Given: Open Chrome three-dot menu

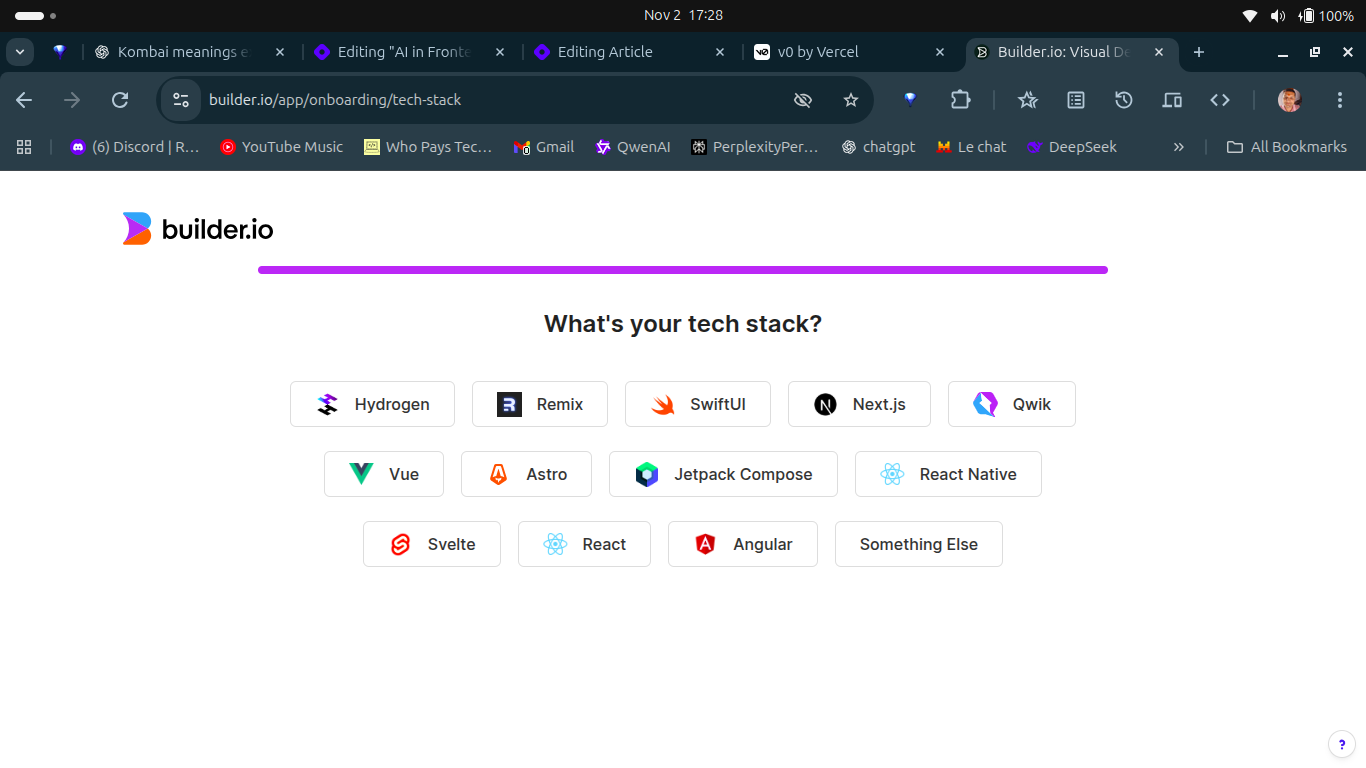Looking at the screenshot, I should (1340, 100).
